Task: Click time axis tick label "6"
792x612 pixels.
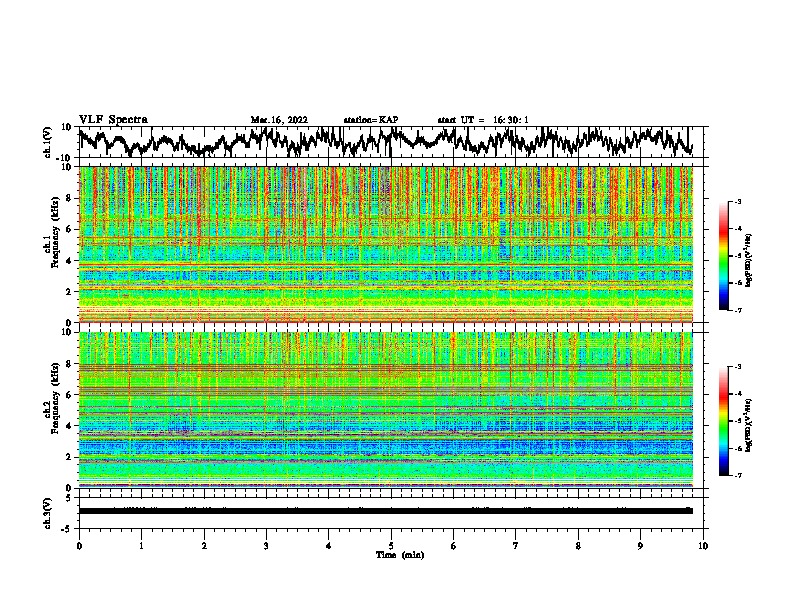Action: click(x=454, y=546)
